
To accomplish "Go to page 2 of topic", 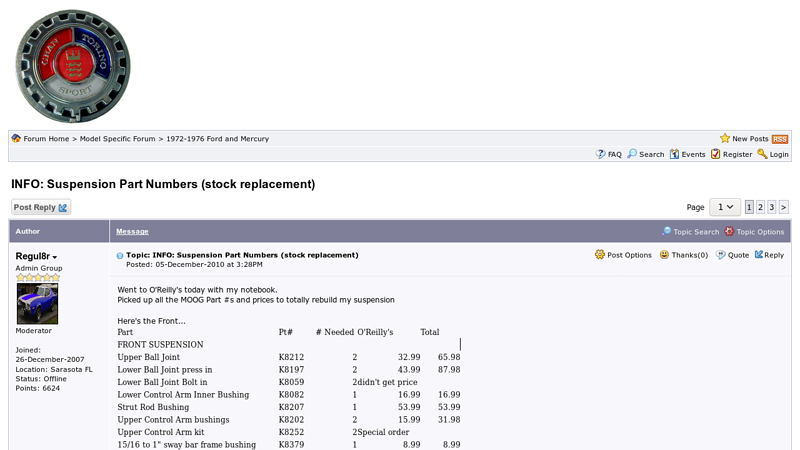I will click(x=760, y=207).
